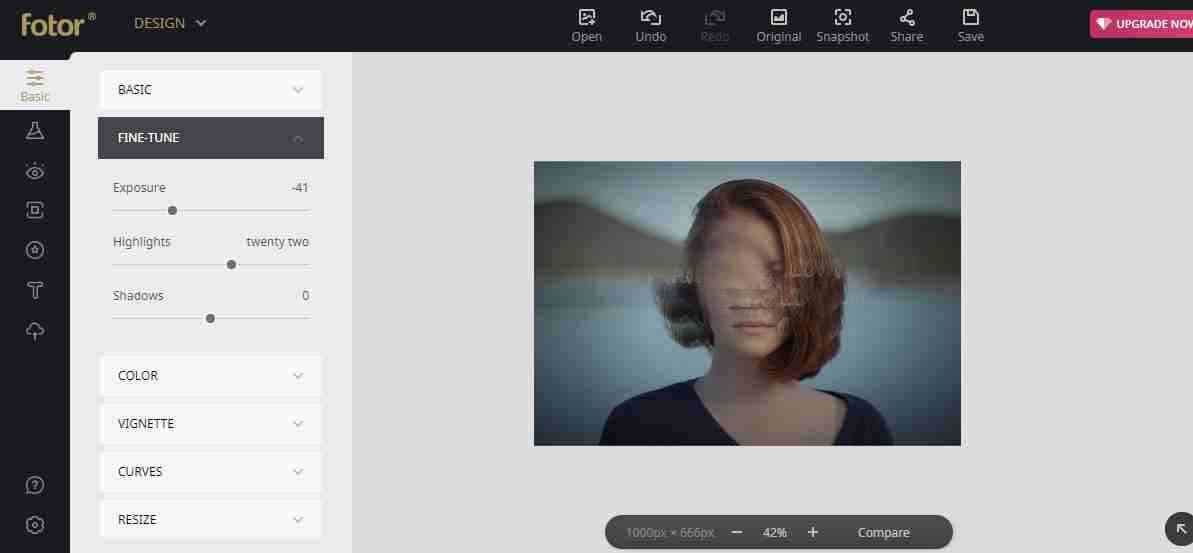
Task: Click the Compare button
Action: 883,532
